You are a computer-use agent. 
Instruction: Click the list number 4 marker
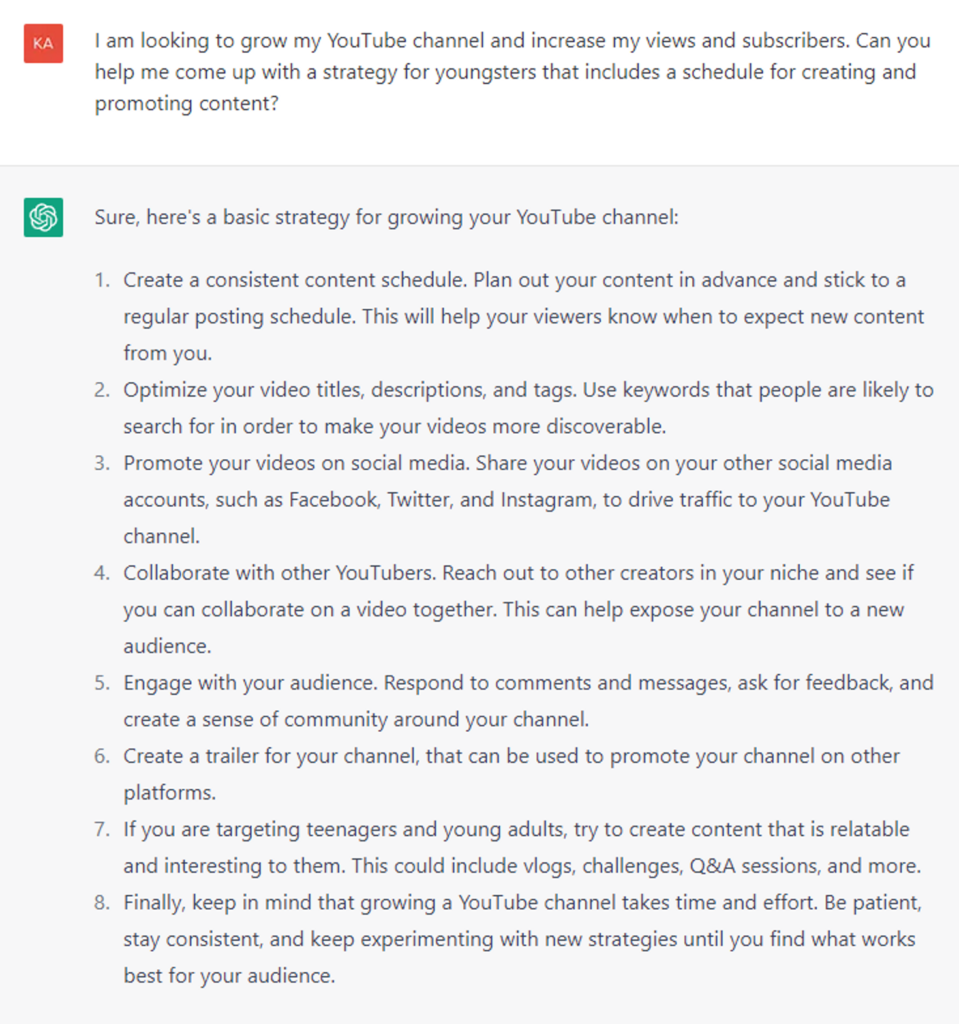point(101,573)
